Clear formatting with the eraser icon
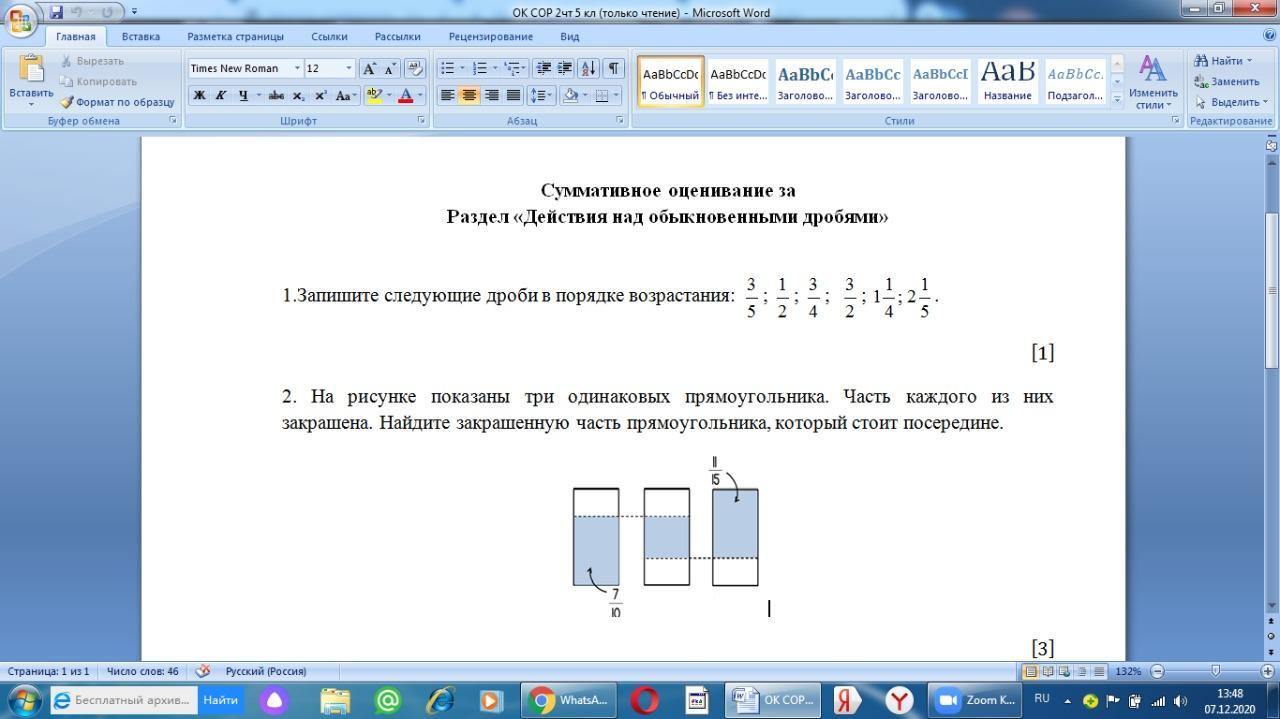Viewport: 1280px width, 719px height. point(416,68)
